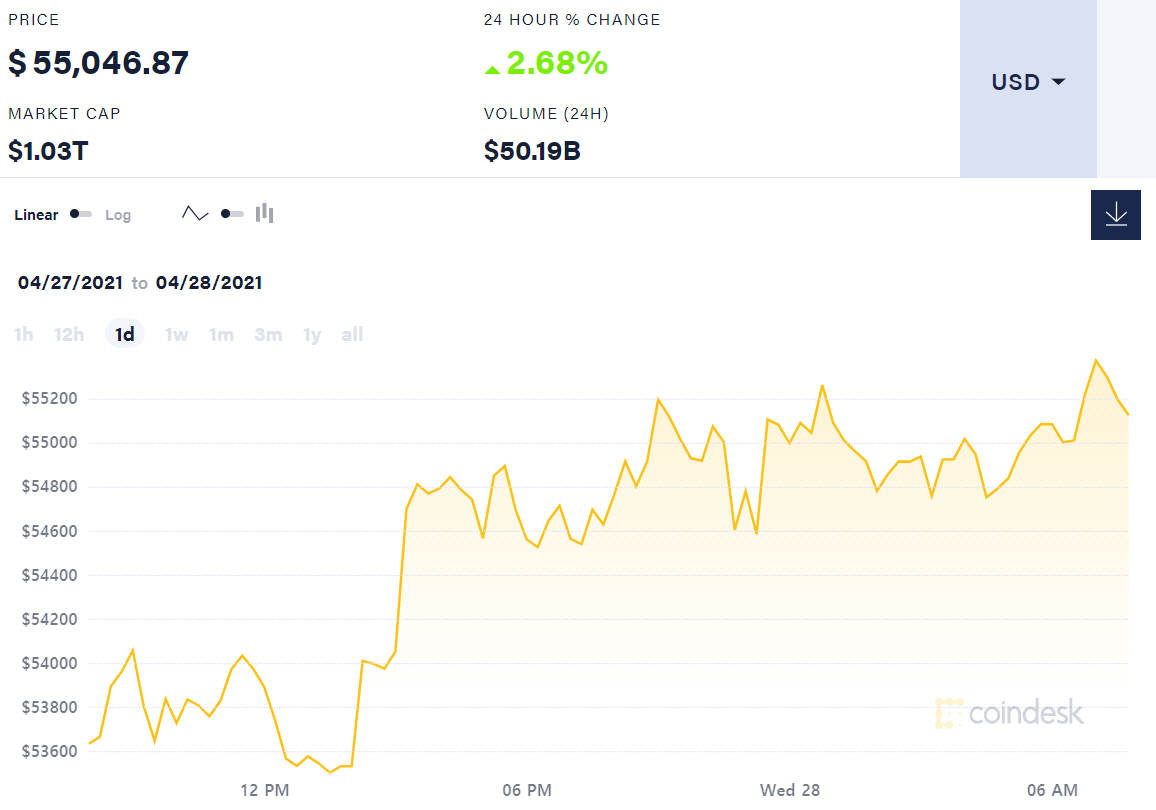Select the line chart icon

(x=195, y=214)
